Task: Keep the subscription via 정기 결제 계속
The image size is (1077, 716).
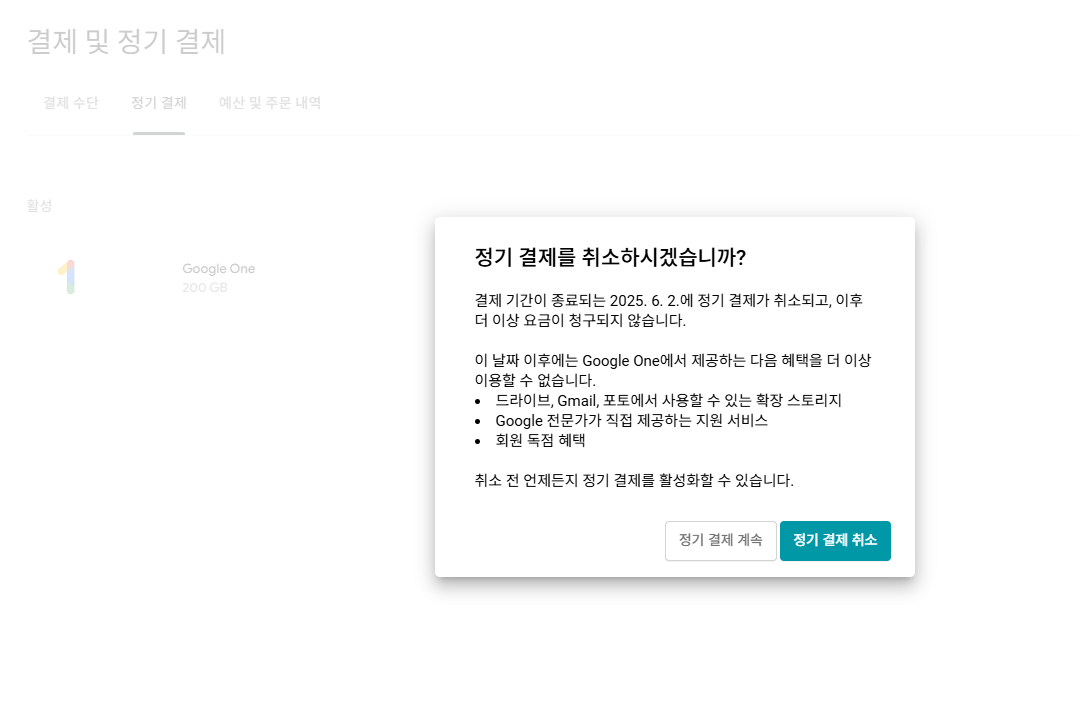Action: coord(721,540)
